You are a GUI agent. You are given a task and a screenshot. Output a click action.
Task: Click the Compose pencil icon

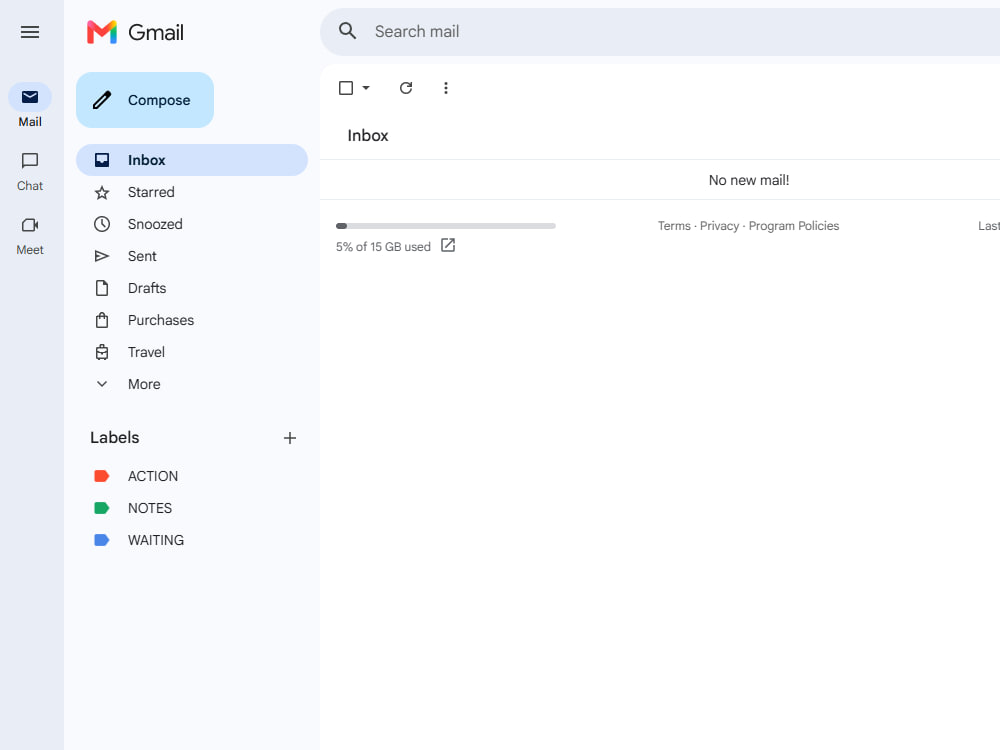pyautogui.click(x=102, y=100)
